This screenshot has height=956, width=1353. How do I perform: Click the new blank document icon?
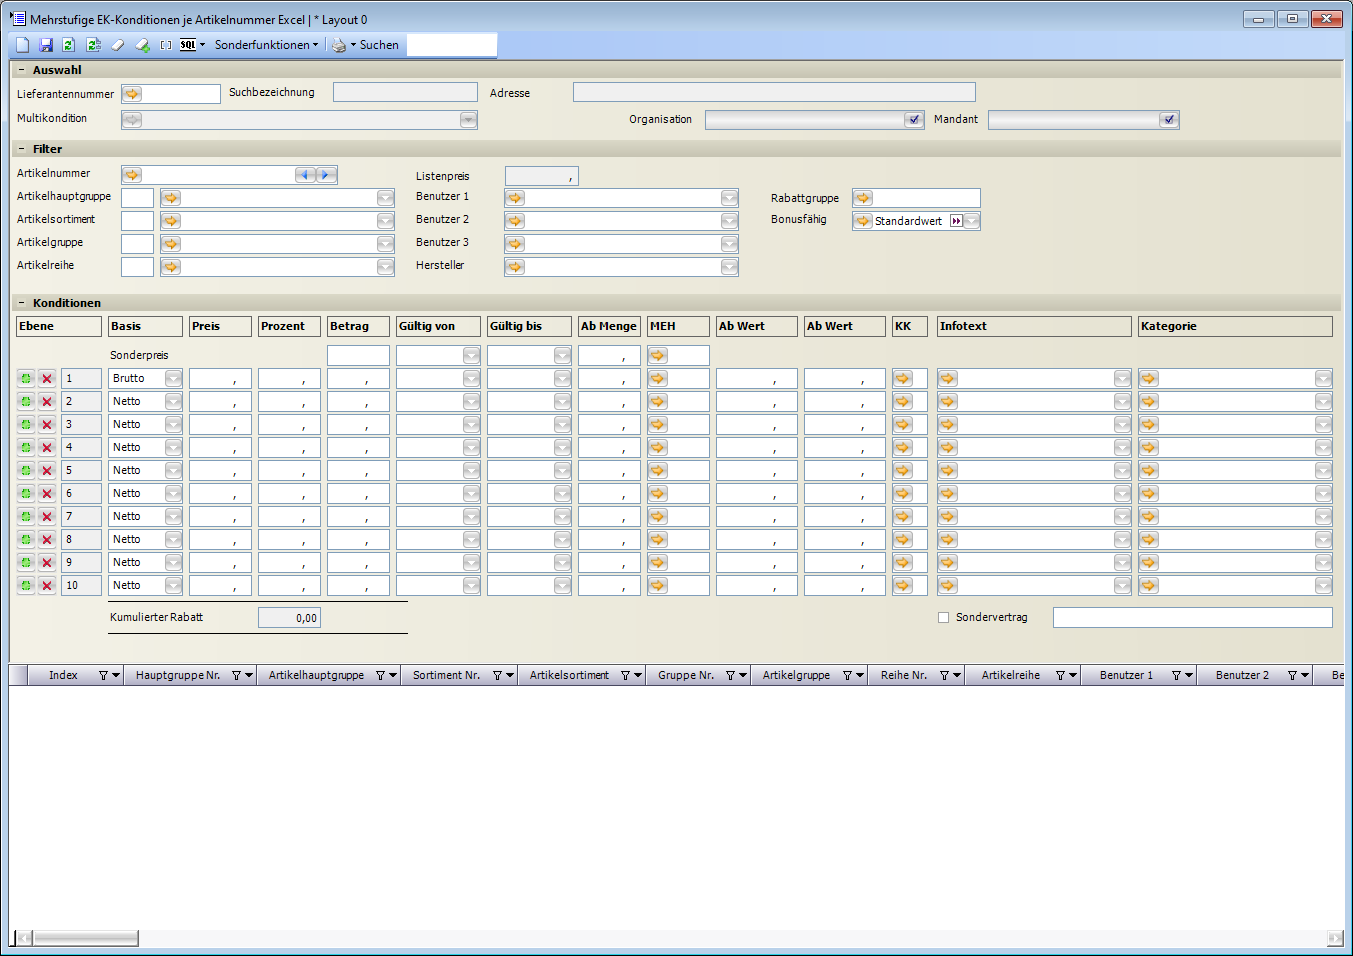point(23,45)
